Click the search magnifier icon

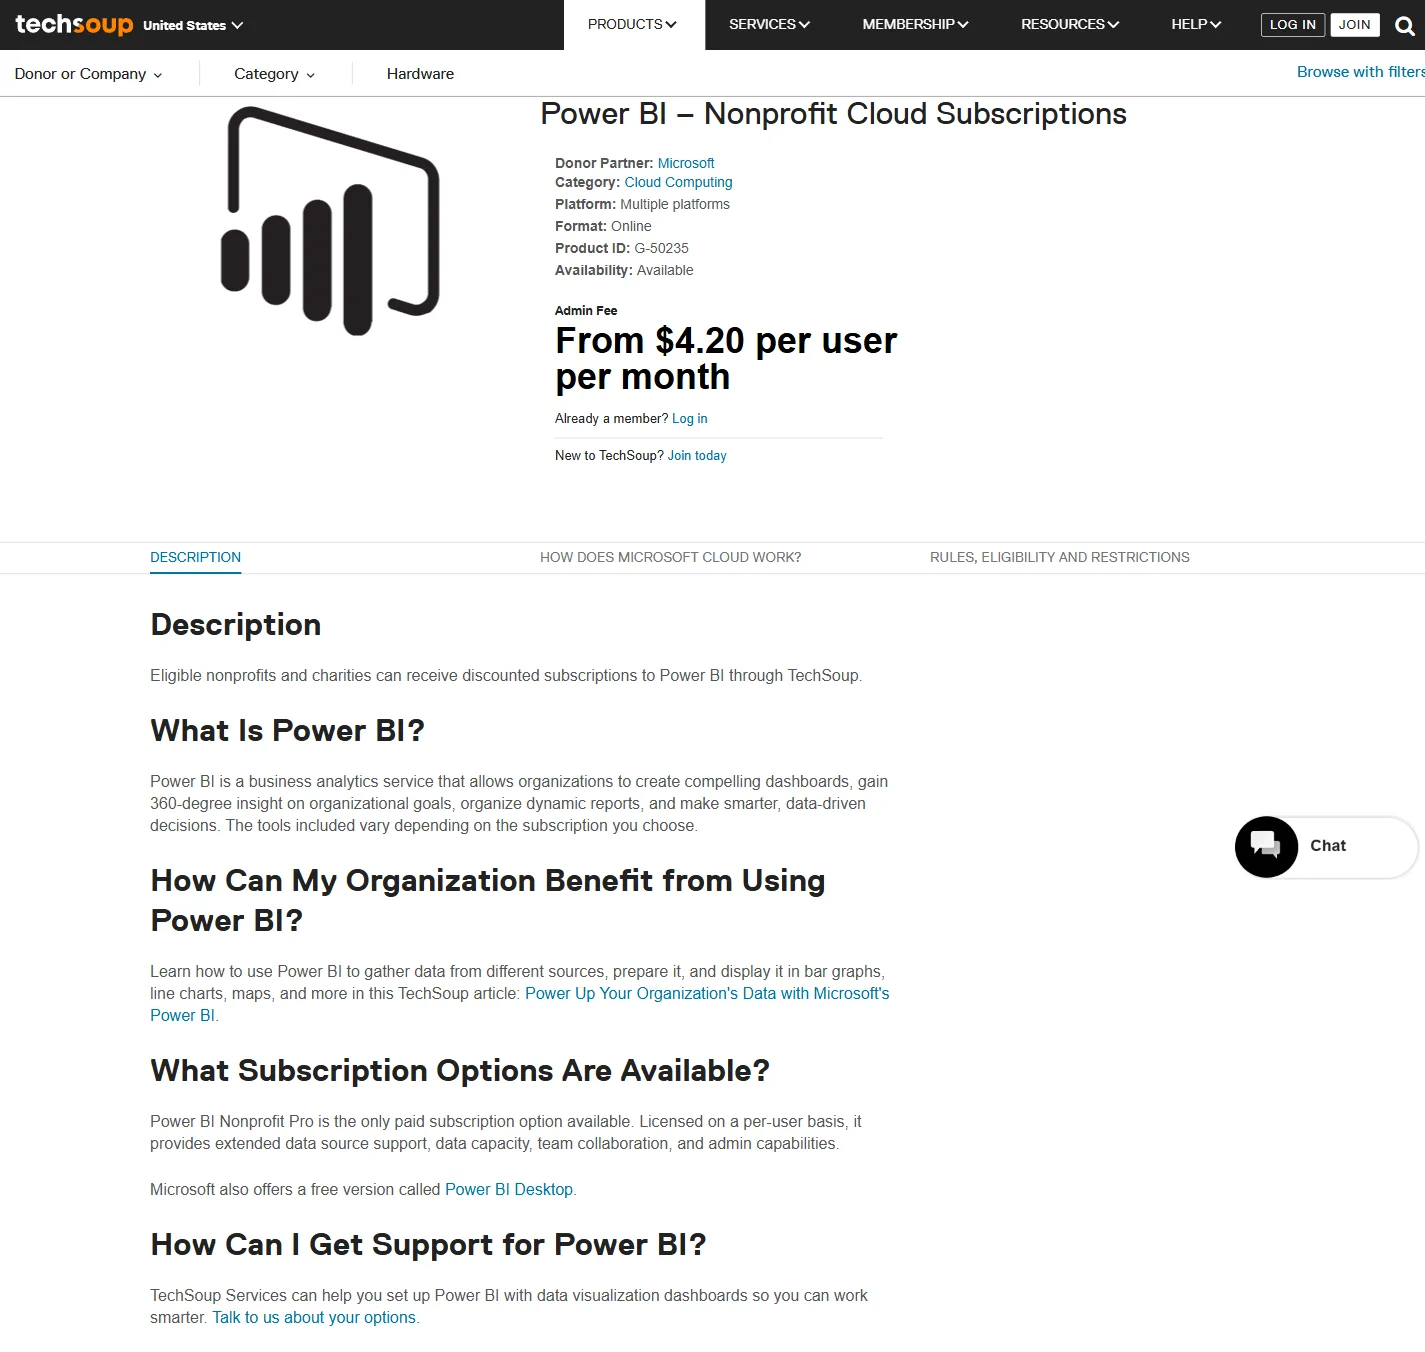(x=1404, y=26)
